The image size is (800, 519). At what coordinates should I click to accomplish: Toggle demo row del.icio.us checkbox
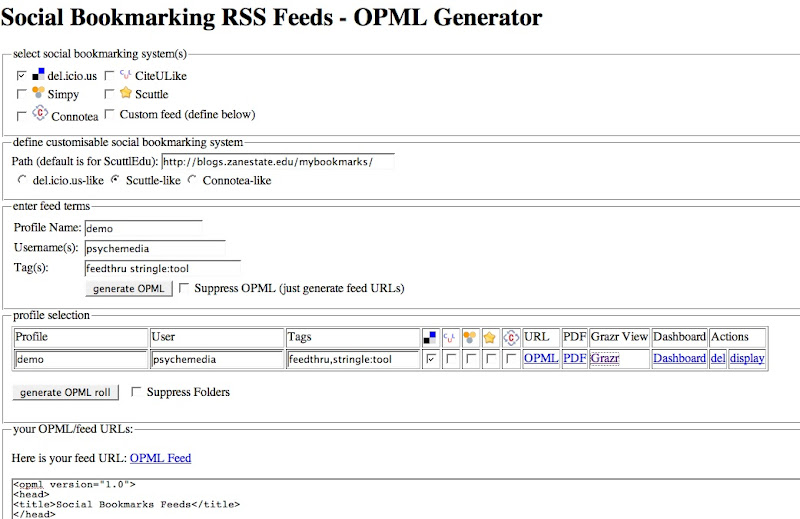(x=431, y=359)
